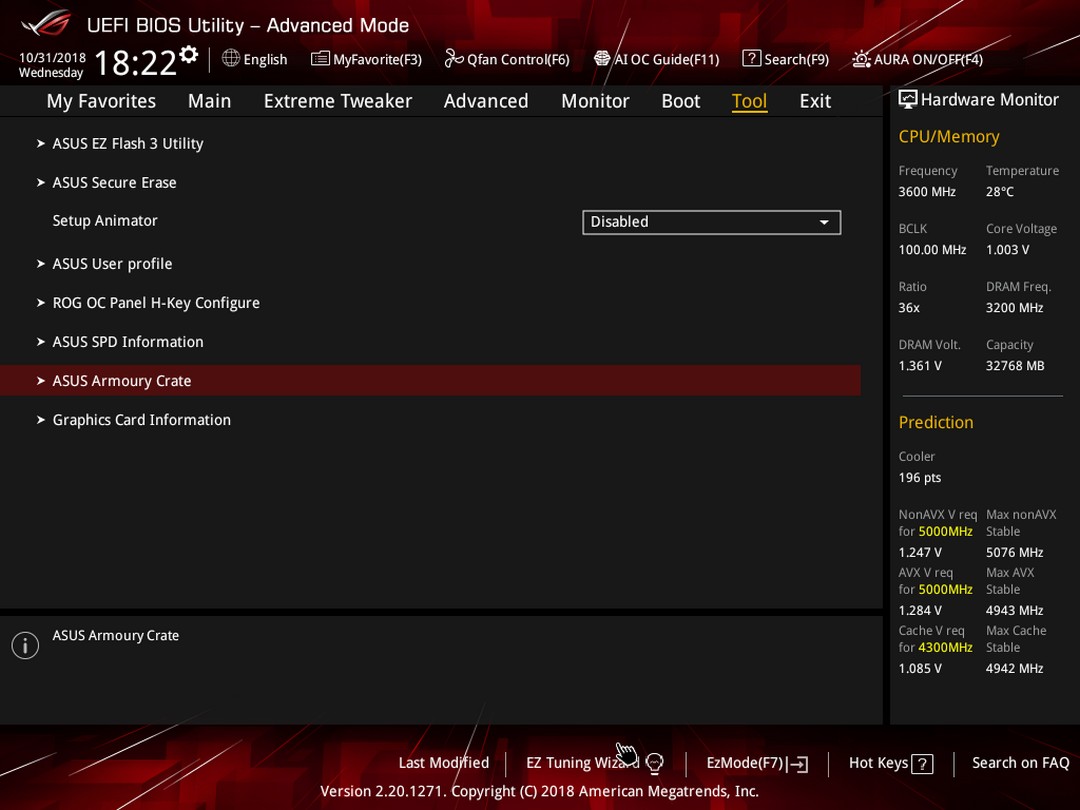Click the Setup Animator label
The height and width of the screenshot is (810, 1080).
(105, 220)
